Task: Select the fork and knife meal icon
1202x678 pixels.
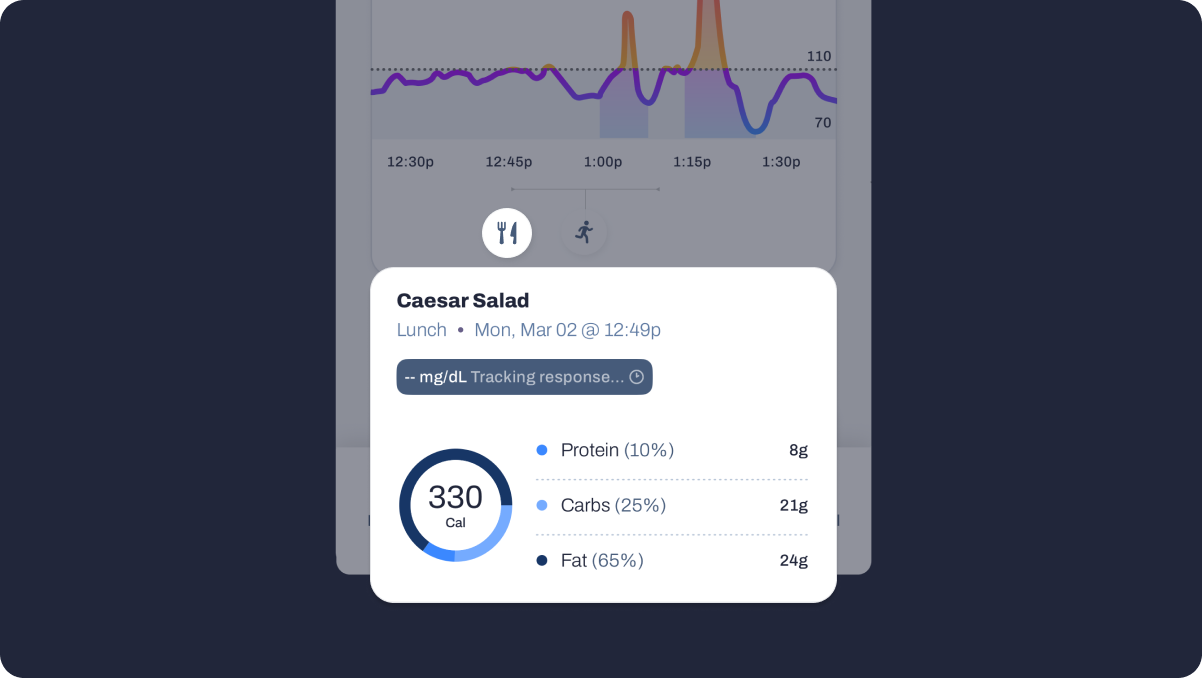Action: [x=507, y=233]
